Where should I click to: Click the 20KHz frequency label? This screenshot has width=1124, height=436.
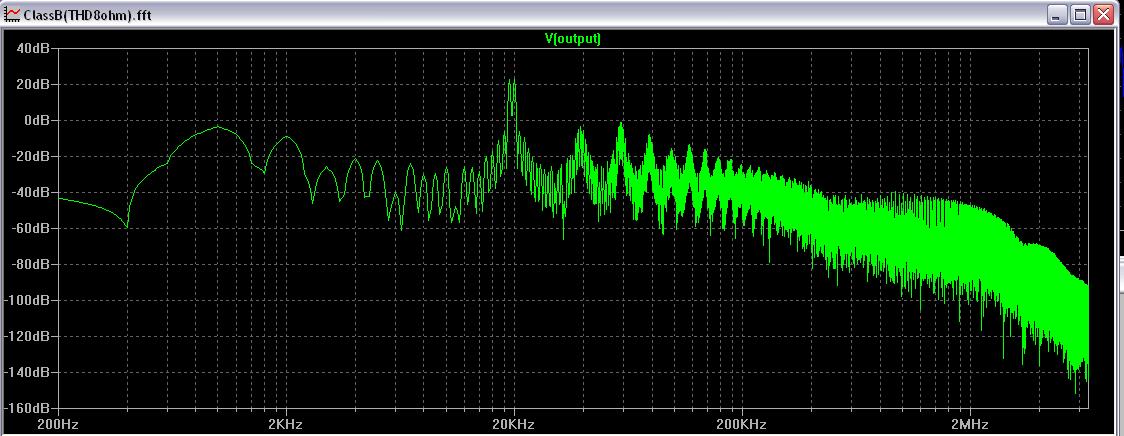(x=513, y=425)
